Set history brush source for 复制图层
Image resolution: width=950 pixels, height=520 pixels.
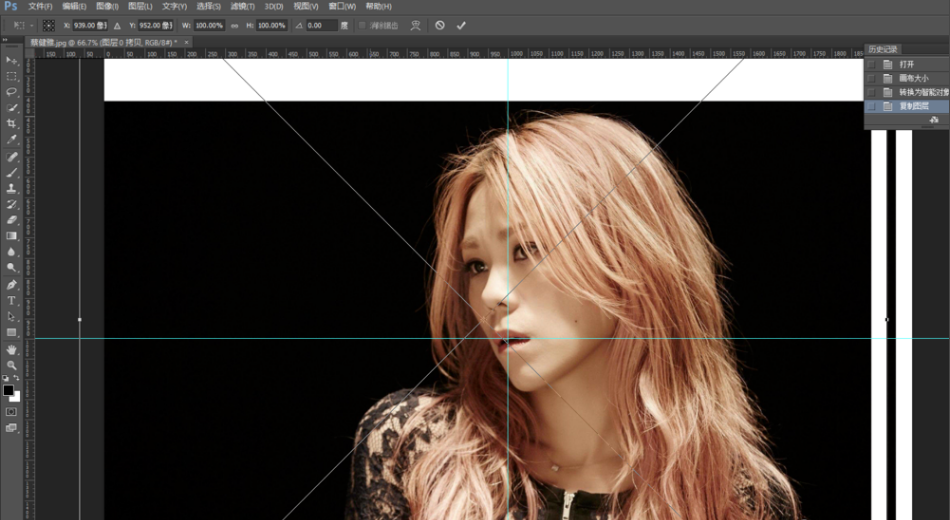pos(871,106)
